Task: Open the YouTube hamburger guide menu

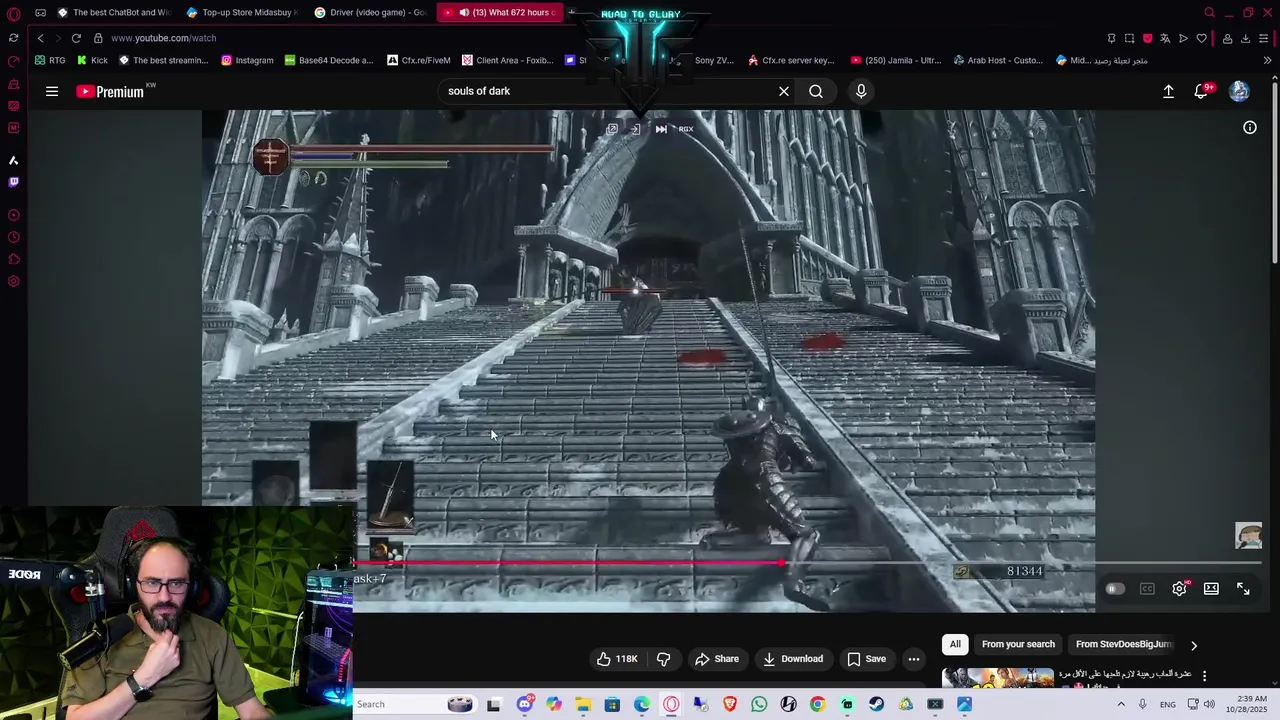Action: point(52,91)
